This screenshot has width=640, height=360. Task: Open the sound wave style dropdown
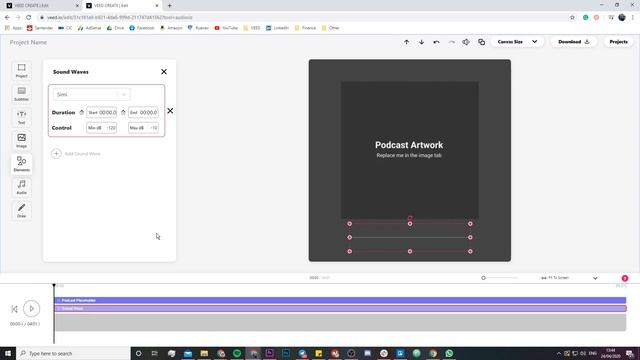tap(91, 94)
